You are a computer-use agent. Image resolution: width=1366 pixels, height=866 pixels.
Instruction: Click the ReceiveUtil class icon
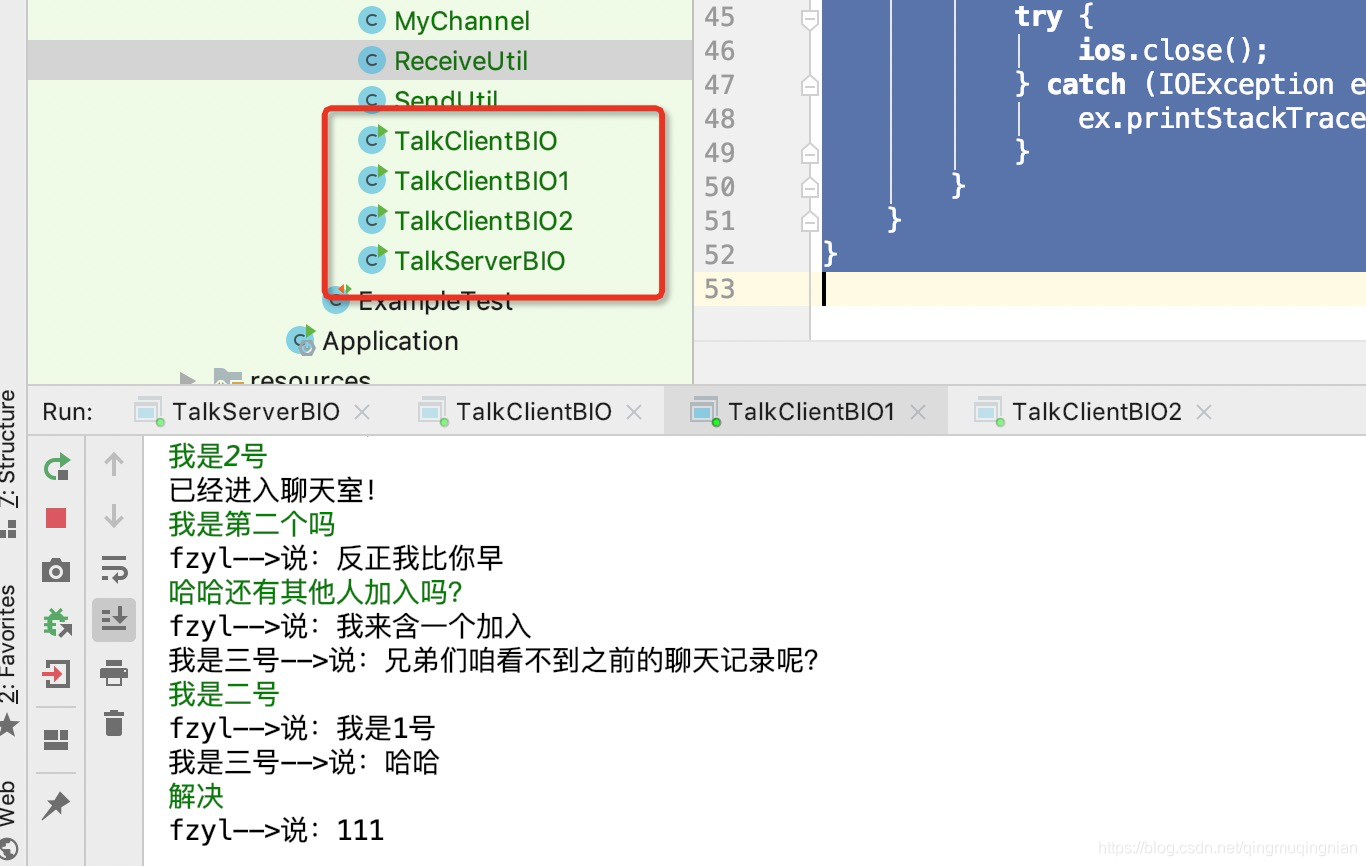tap(372, 61)
